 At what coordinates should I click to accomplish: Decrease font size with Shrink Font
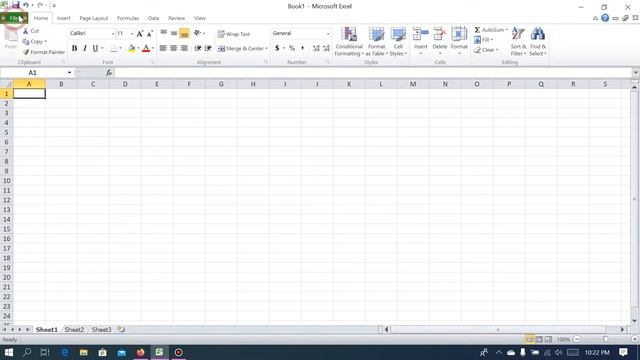pos(150,34)
